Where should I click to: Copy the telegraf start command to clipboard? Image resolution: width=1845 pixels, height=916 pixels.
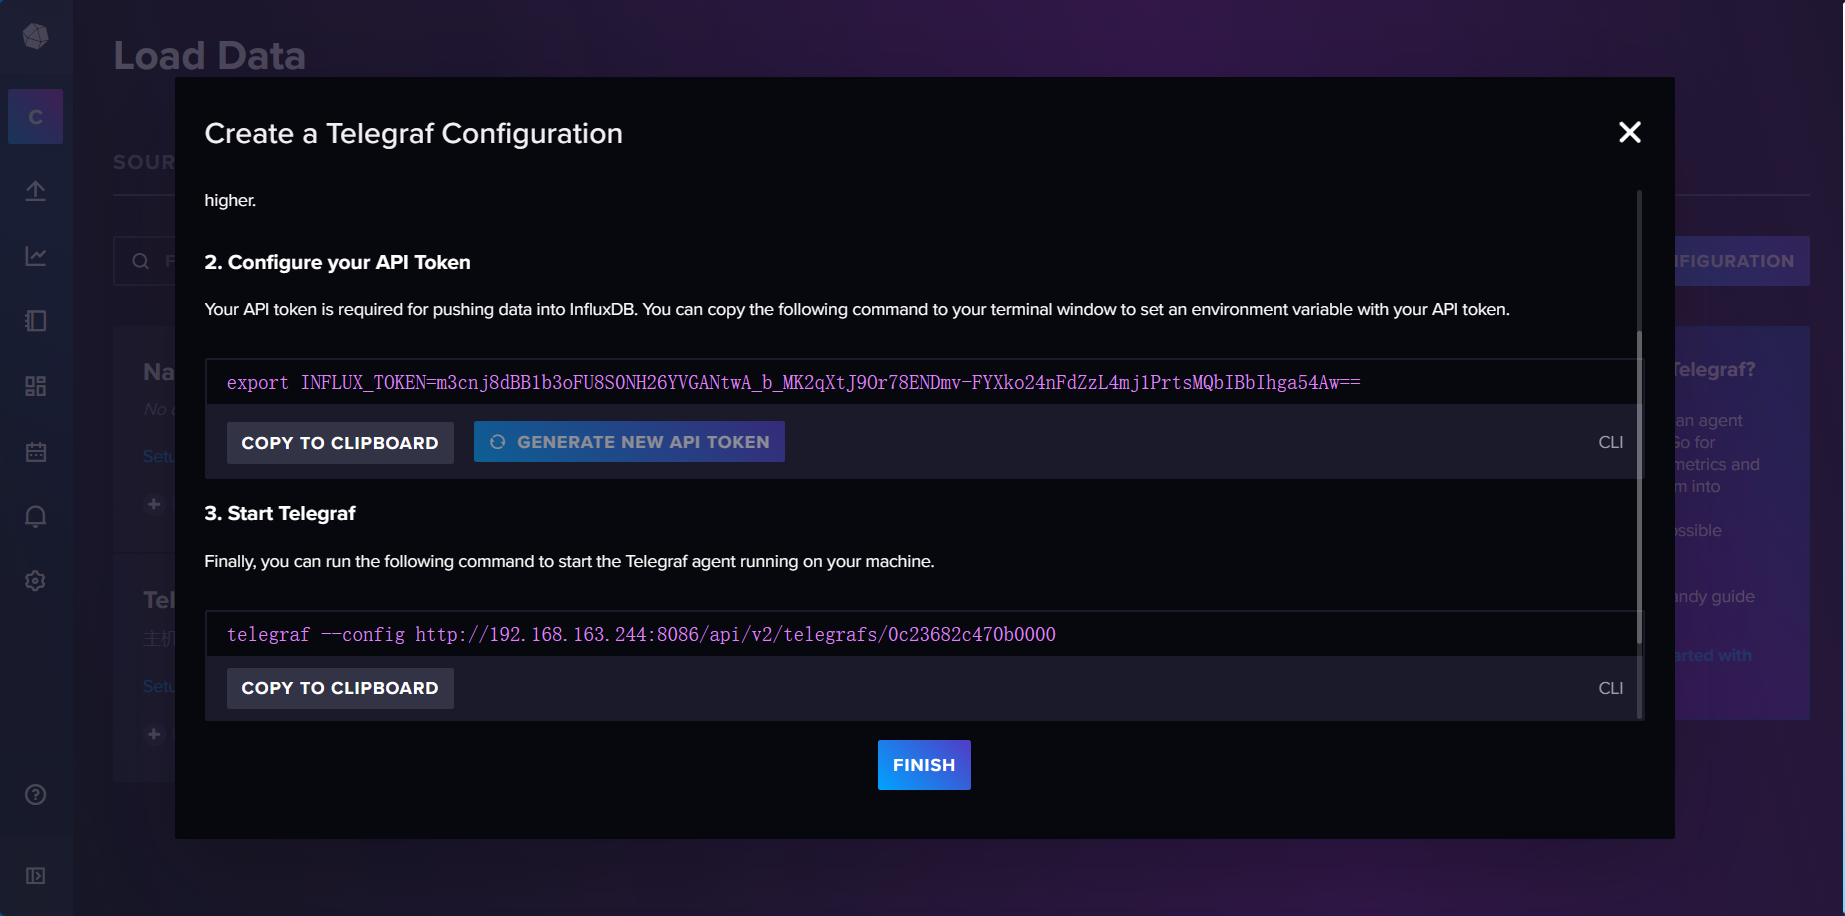(339, 688)
